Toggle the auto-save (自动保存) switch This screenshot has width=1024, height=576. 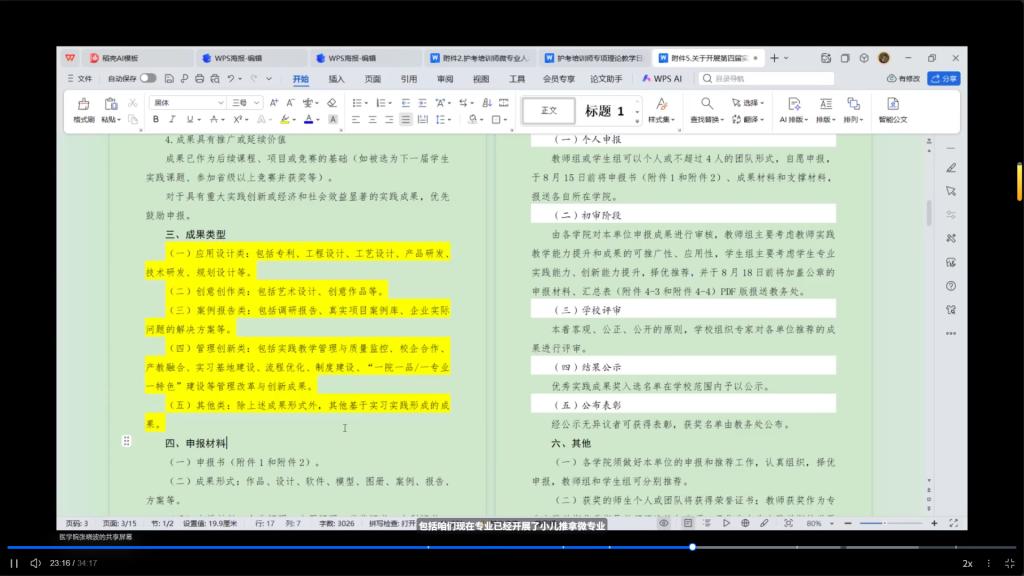(x=148, y=78)
